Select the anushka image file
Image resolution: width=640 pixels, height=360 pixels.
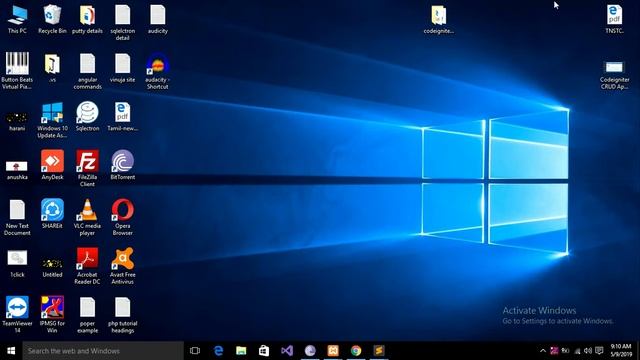coord(17,170)
